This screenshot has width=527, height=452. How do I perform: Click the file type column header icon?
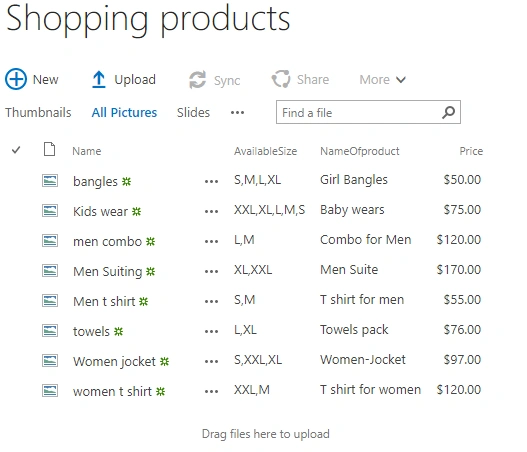49,149
